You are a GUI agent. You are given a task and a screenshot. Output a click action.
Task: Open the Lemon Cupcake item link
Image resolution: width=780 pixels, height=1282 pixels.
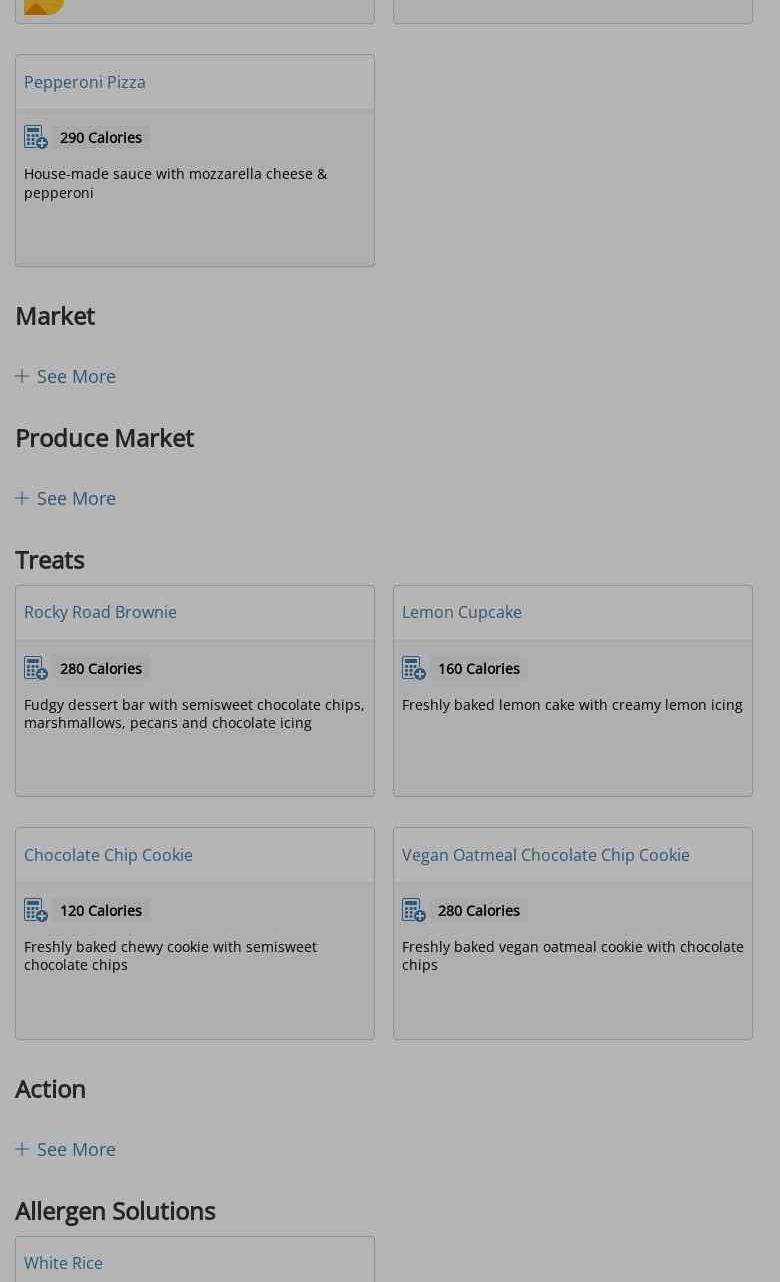click(x=462, y=612)
